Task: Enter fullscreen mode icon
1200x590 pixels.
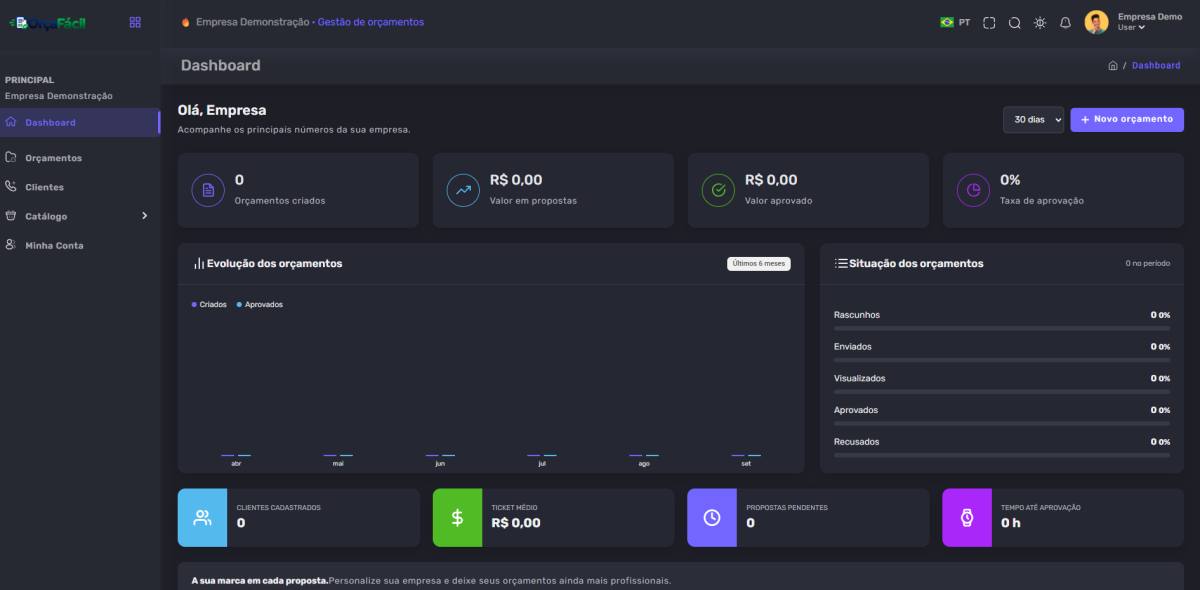Action: click(989, 22)
